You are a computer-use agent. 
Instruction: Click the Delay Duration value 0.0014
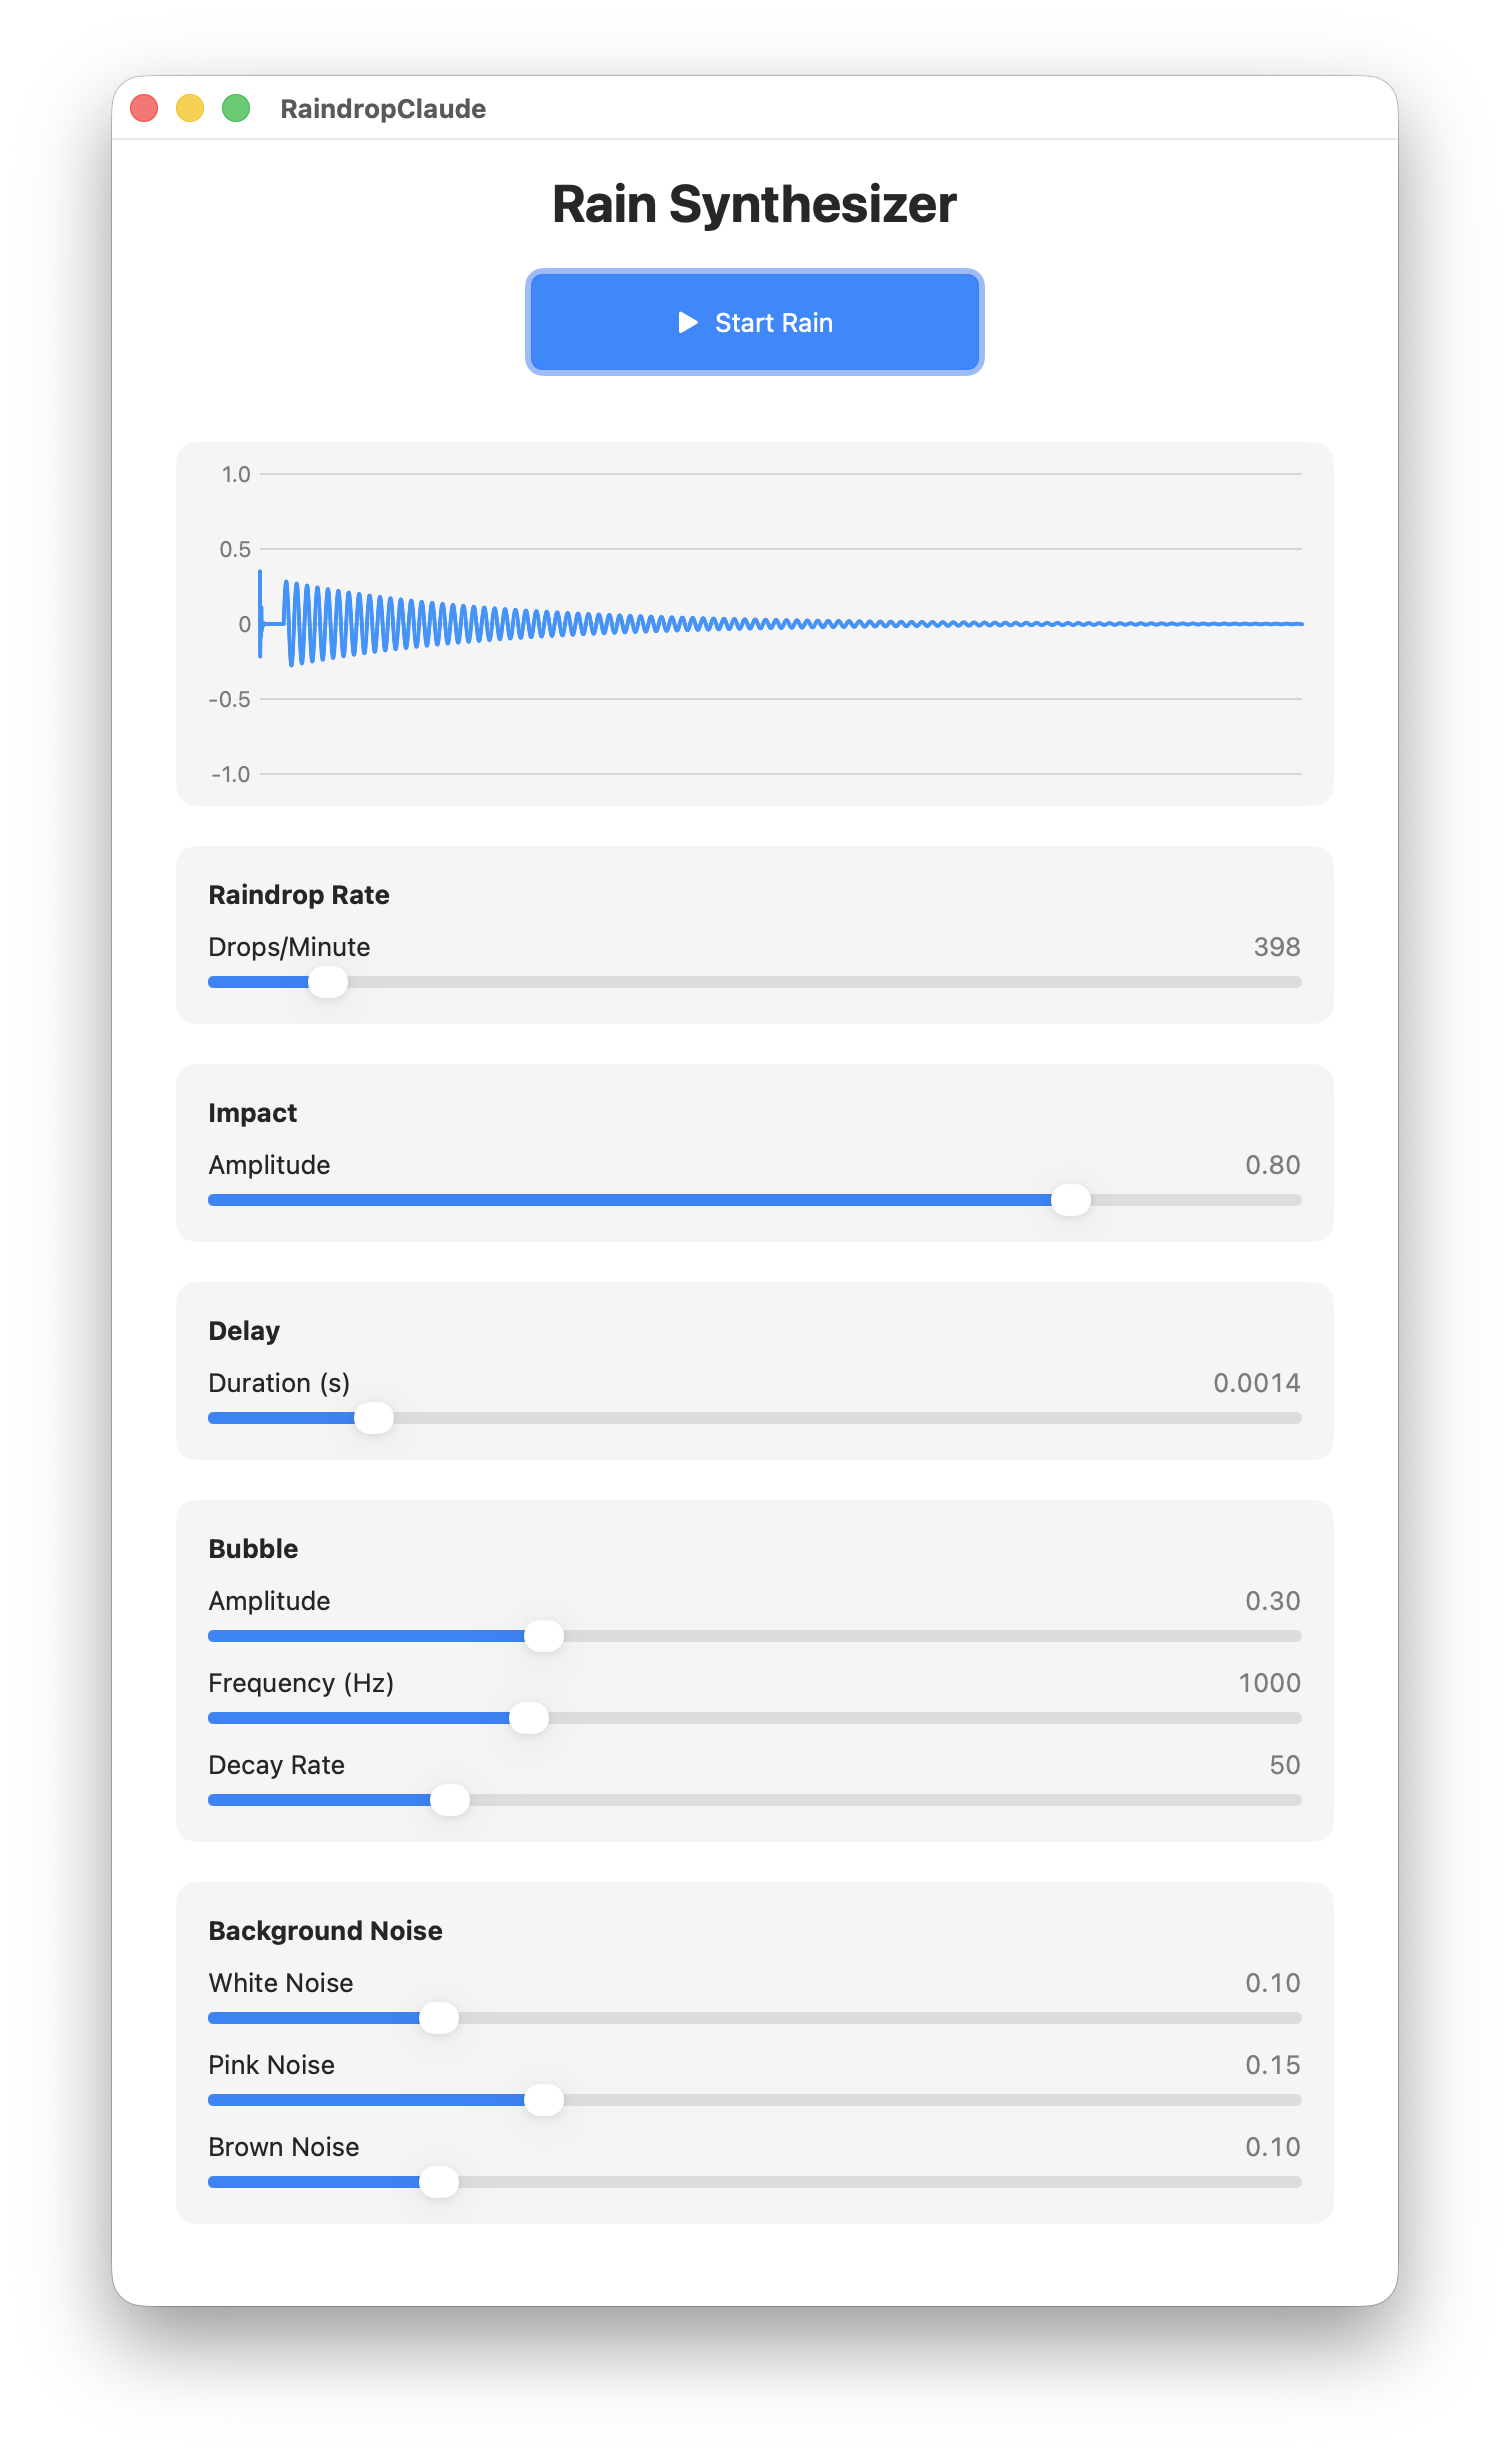(x=1256, y=1383)
